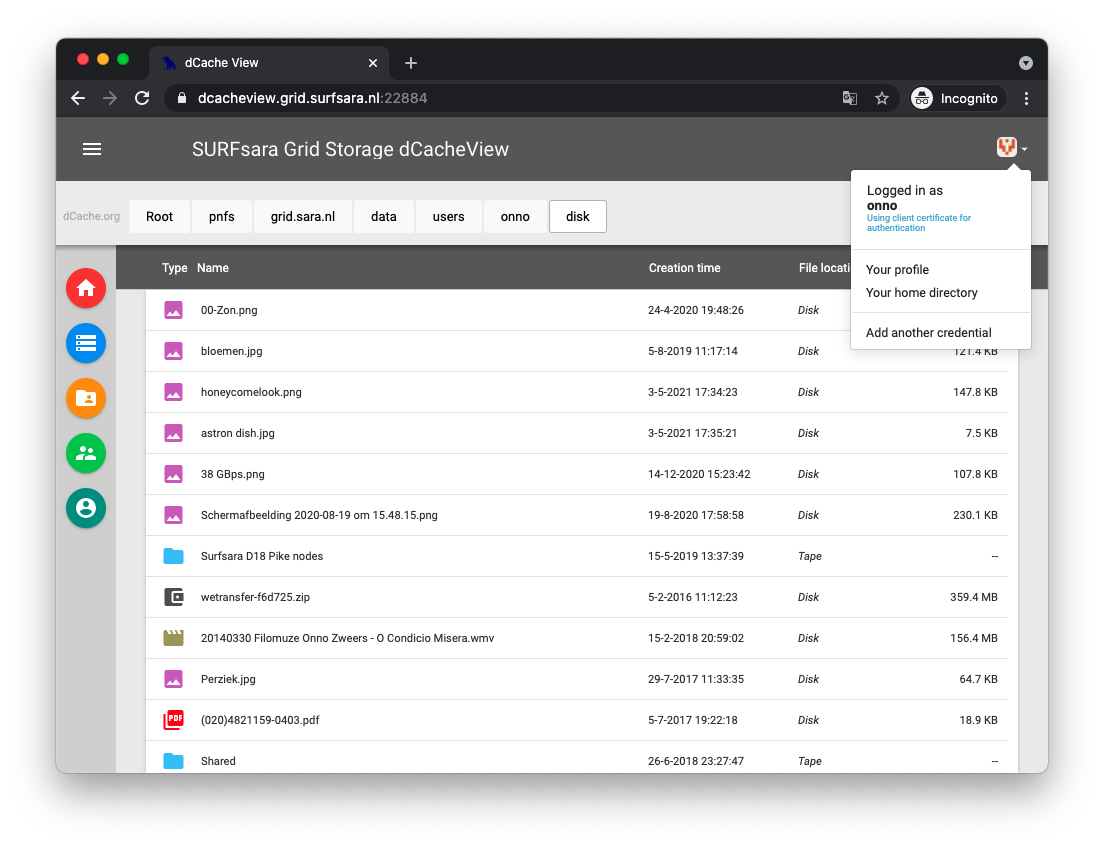Click image icon for astron dish.jpg

point(173,433)
